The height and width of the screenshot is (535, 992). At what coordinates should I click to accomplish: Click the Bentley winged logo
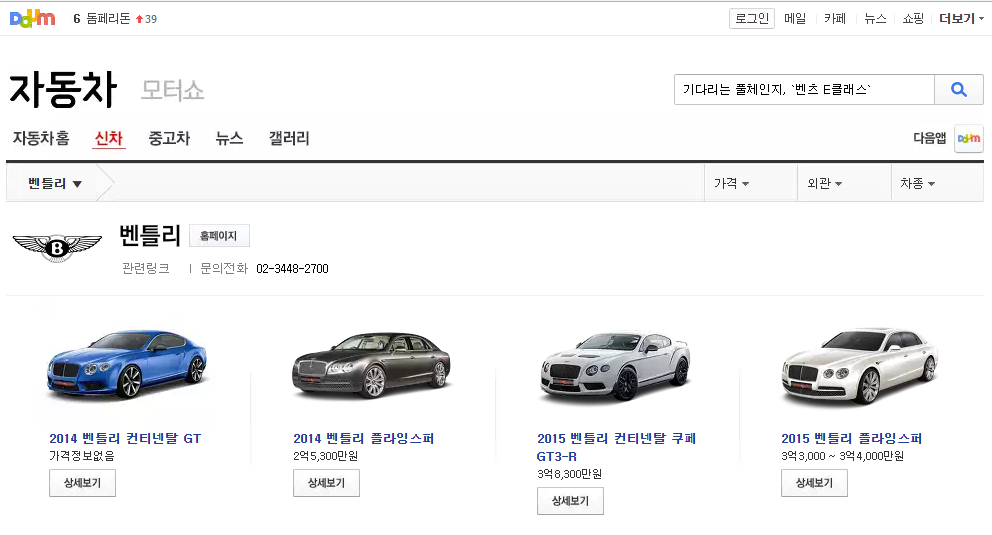(57, 247)
